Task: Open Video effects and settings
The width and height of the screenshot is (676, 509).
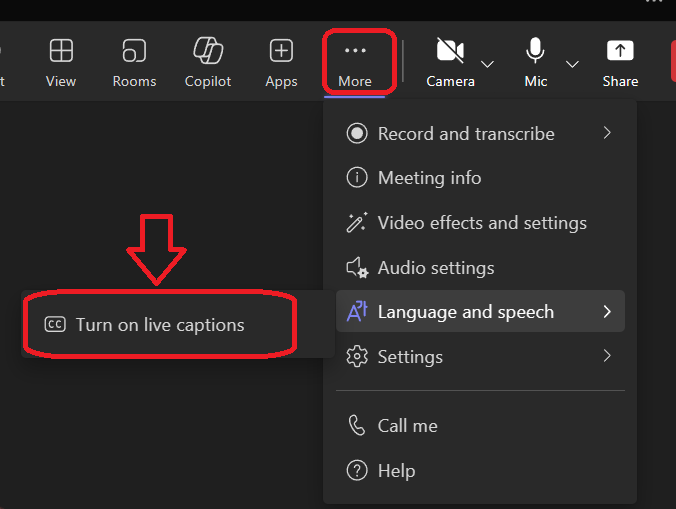Action: click(480, 223)
